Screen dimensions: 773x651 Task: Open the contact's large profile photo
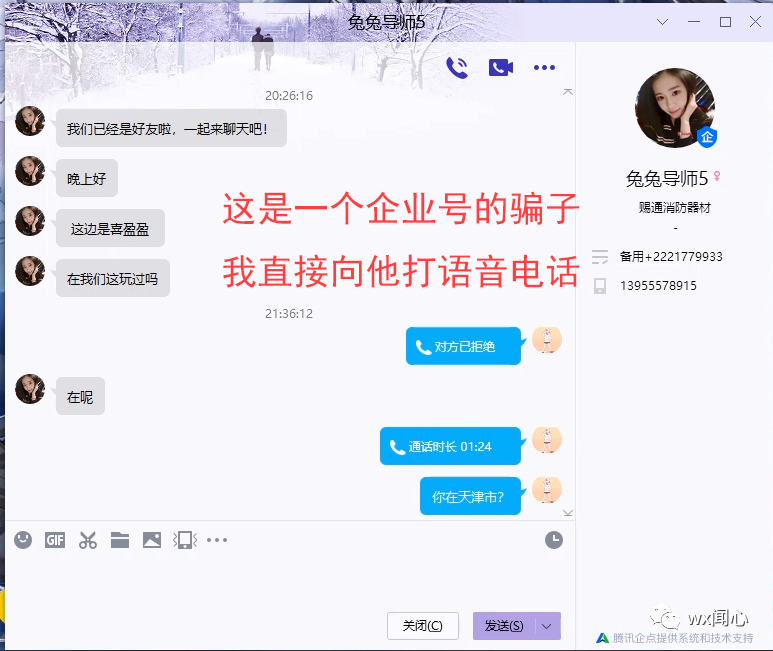click(675, 108)
